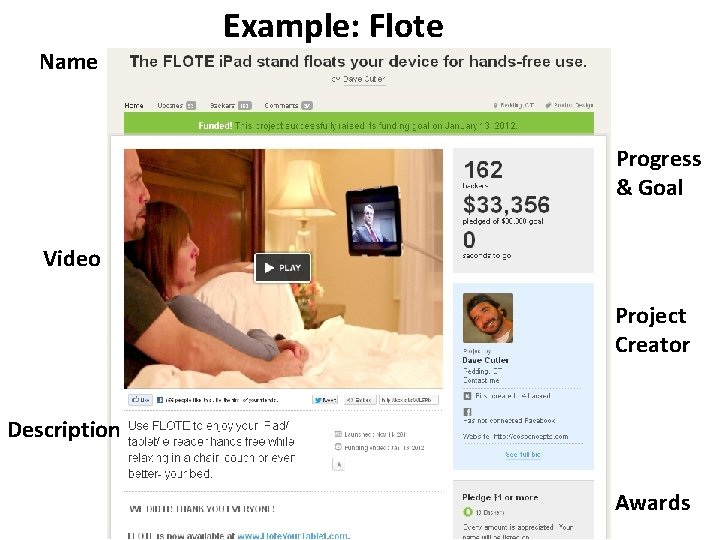Click the Facebook icon in creator panel

tap(467, 411)
